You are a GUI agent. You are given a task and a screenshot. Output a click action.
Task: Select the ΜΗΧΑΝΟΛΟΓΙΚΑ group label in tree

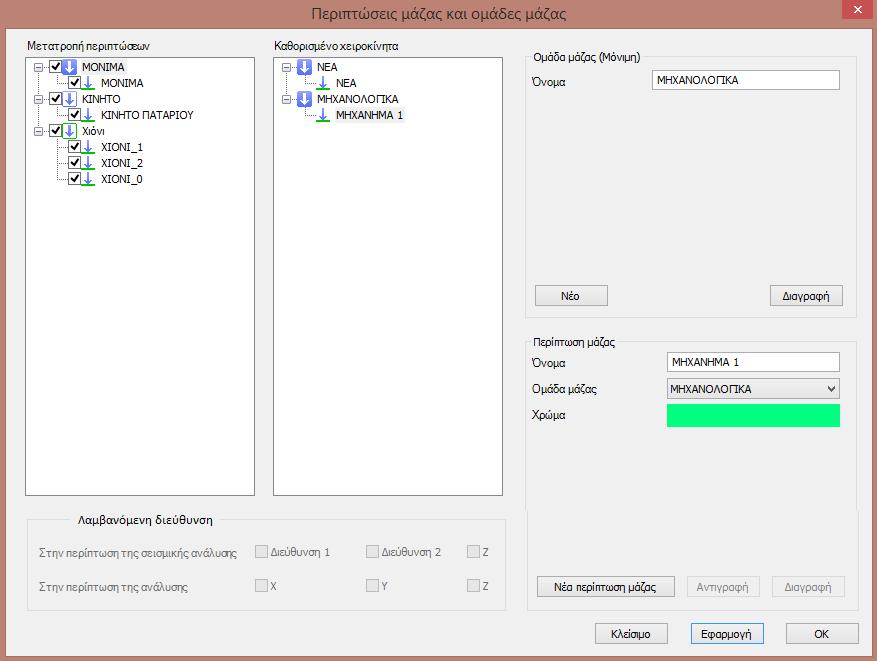pyautogui.click(x=357, y=100)
